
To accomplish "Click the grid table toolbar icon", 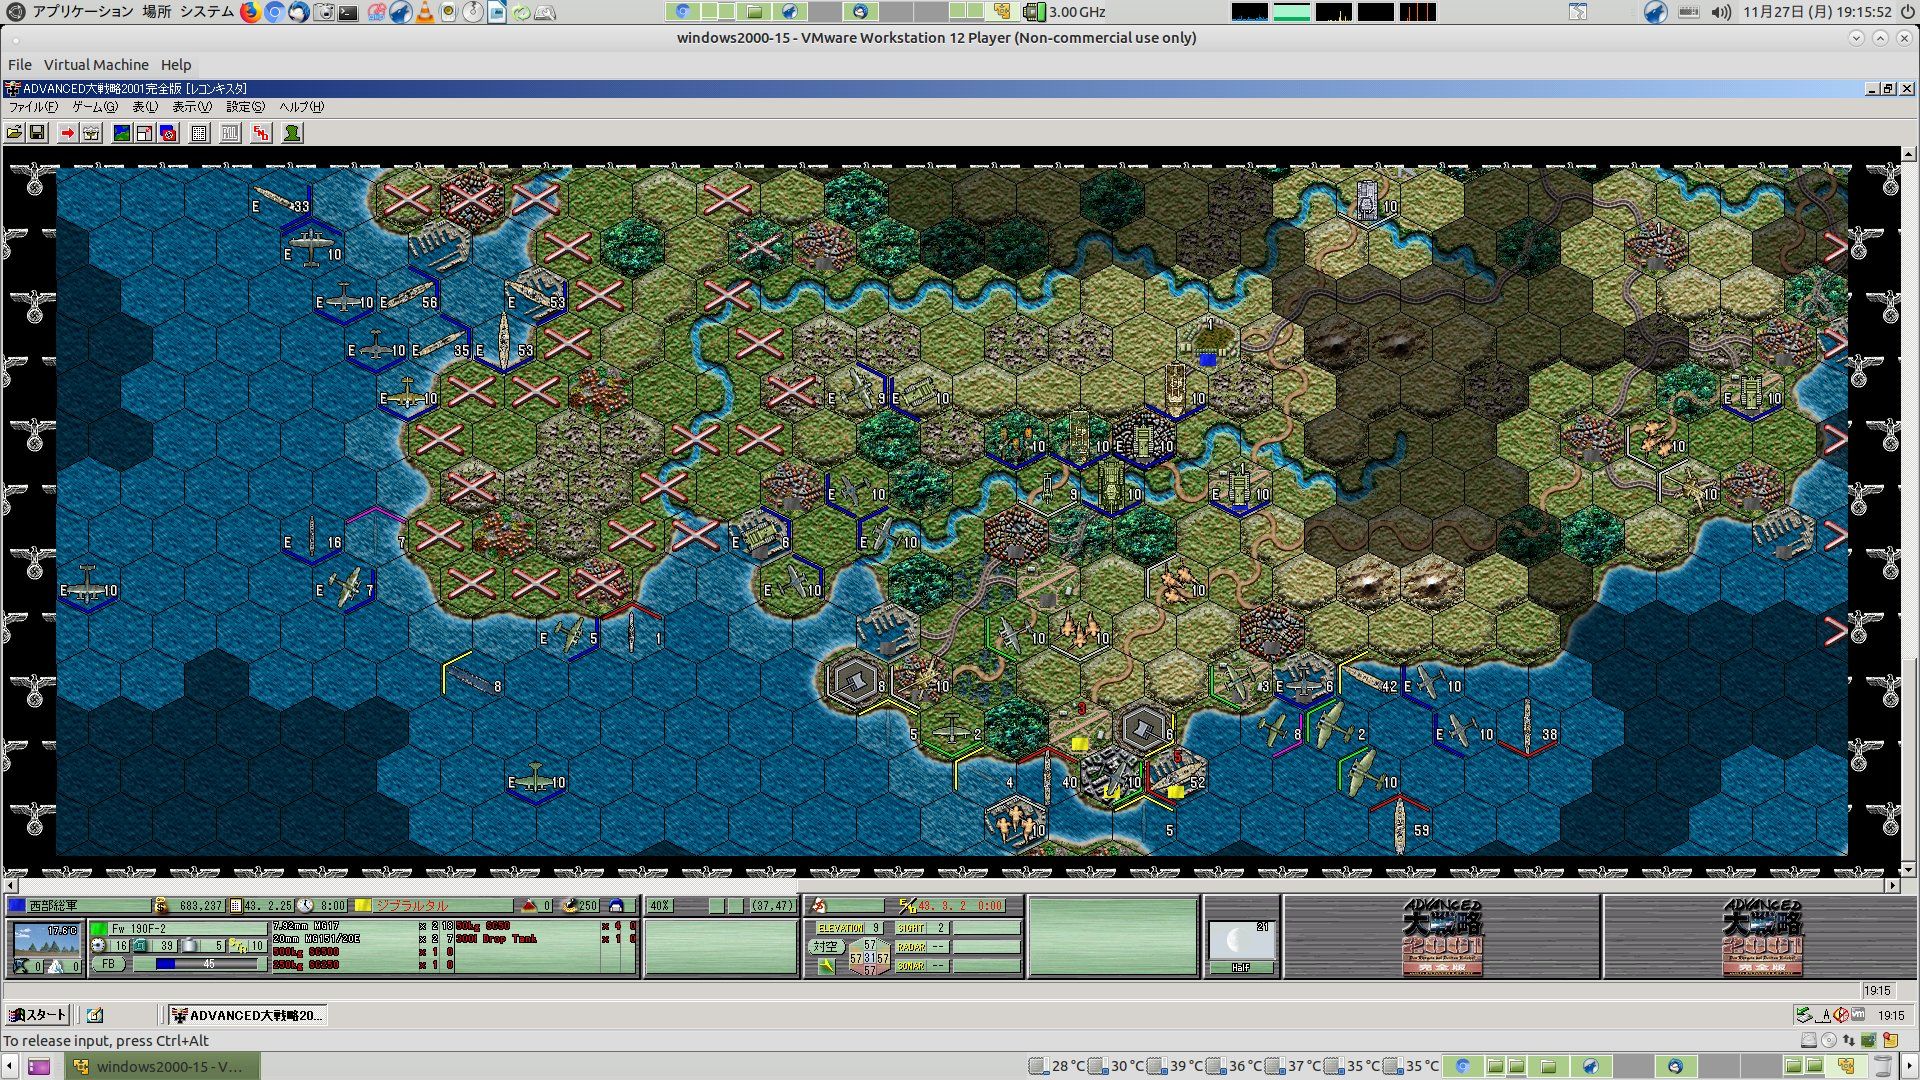I will pos(199,133).
